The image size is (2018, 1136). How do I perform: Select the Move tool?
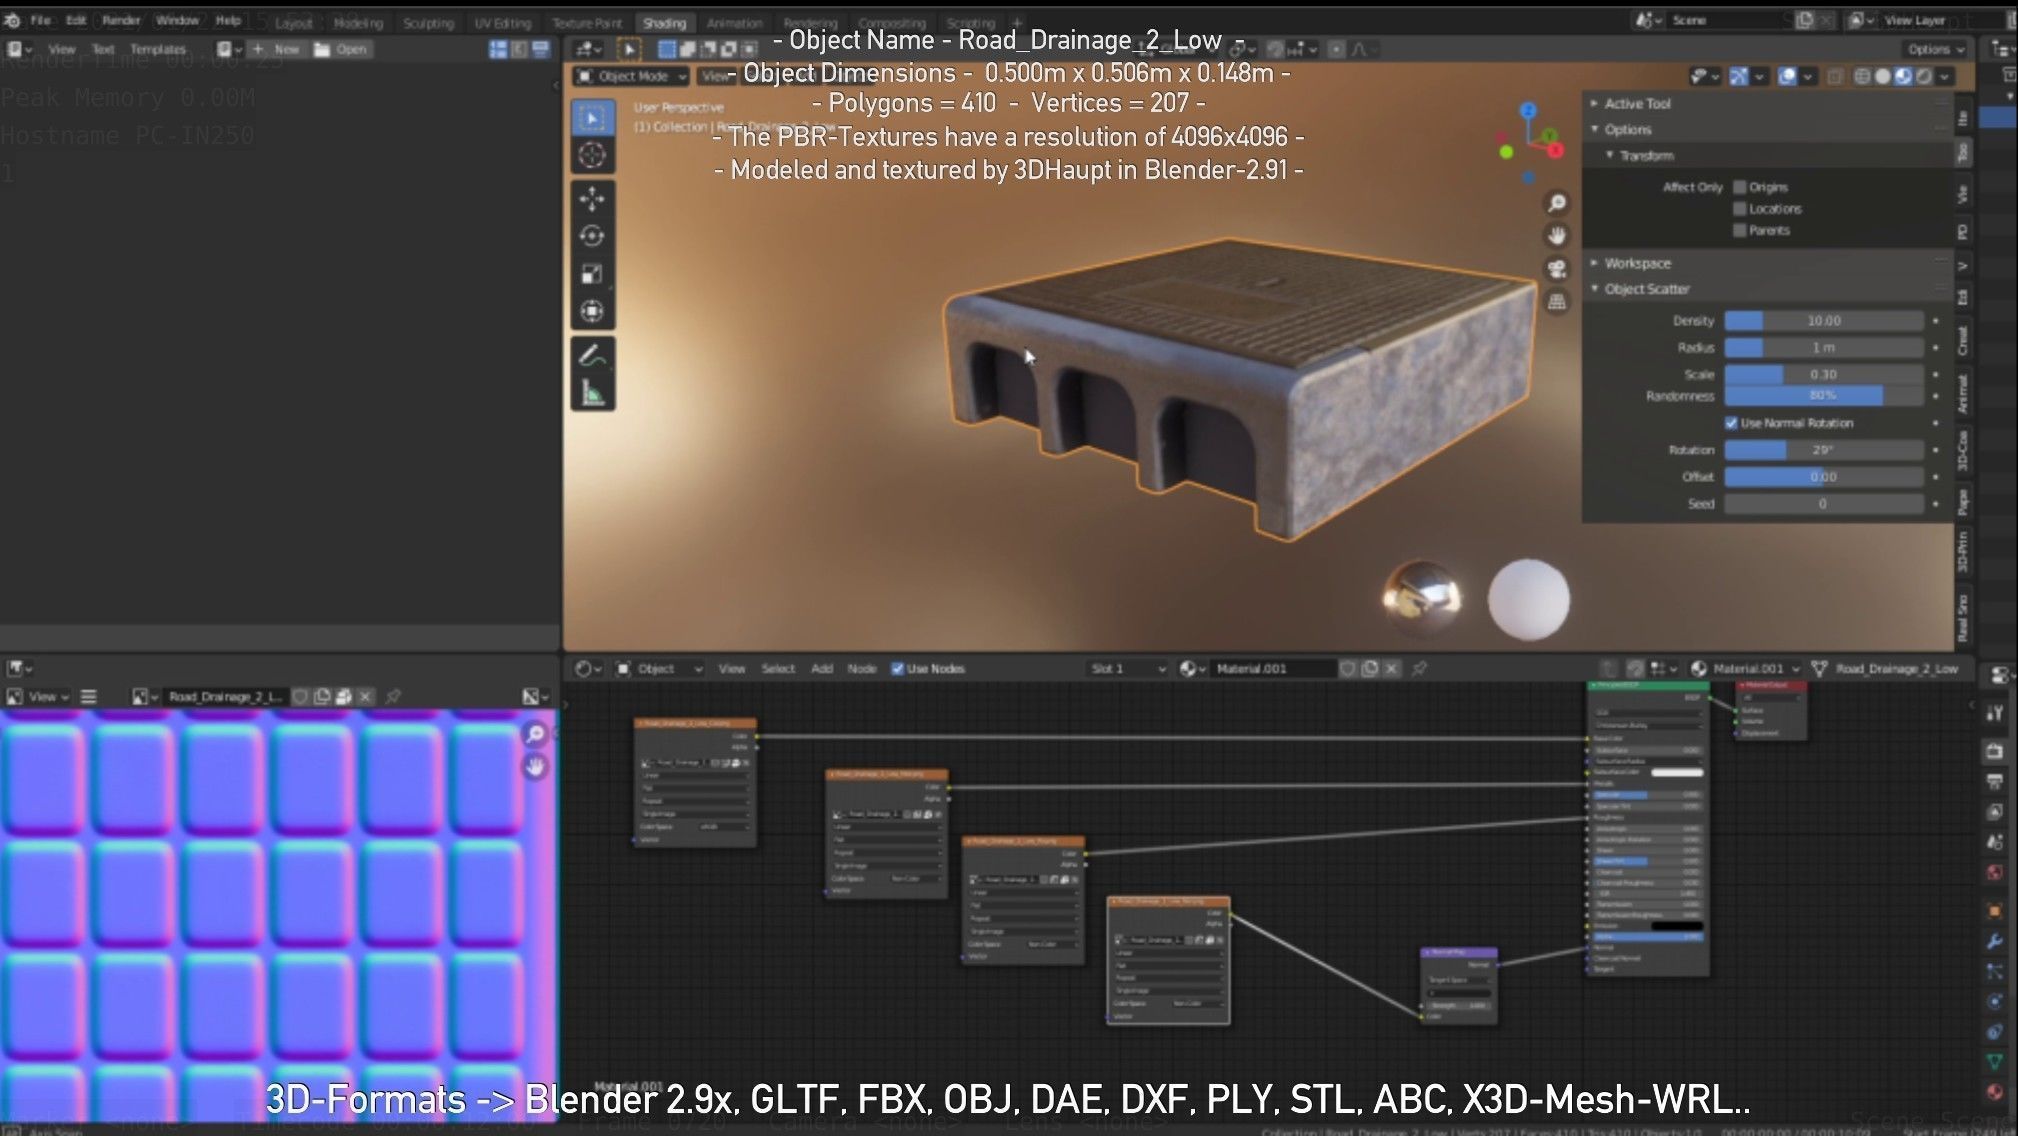click(x=592, y=199)
